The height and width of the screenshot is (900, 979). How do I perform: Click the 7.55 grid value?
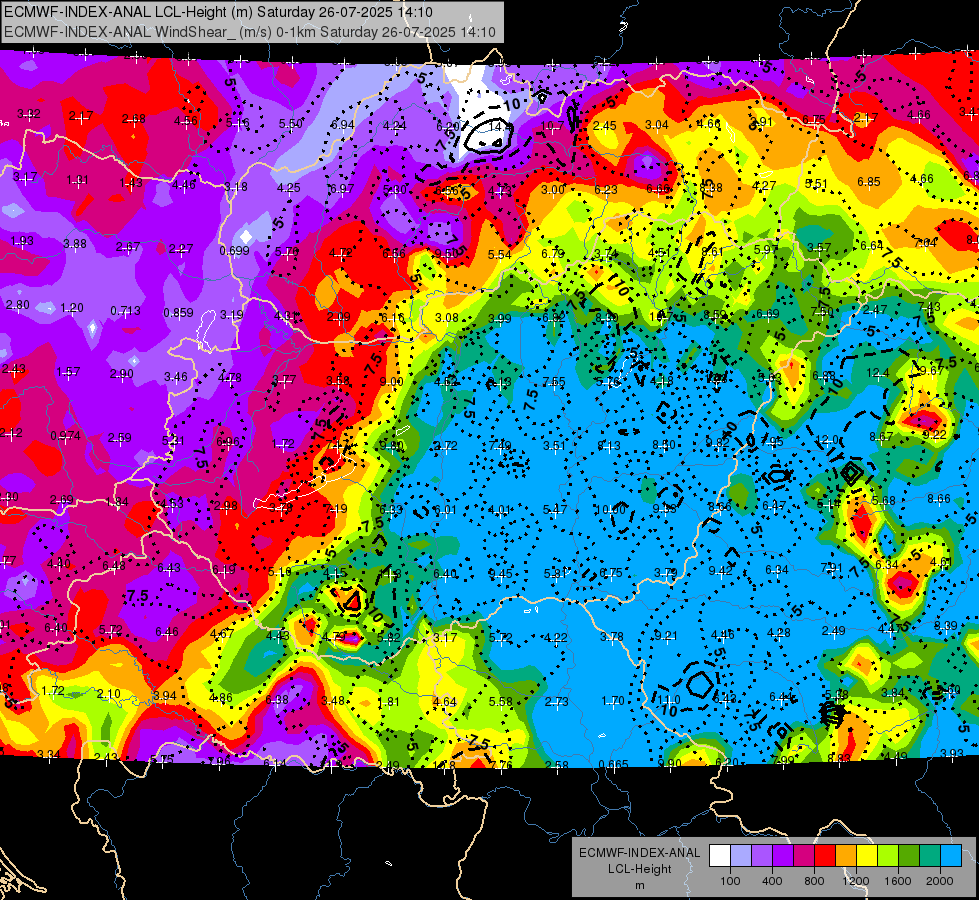[x=554, y=382]
